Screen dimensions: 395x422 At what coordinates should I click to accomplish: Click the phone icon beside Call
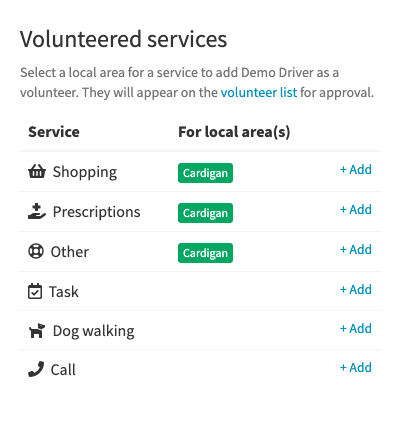[36, 369]
